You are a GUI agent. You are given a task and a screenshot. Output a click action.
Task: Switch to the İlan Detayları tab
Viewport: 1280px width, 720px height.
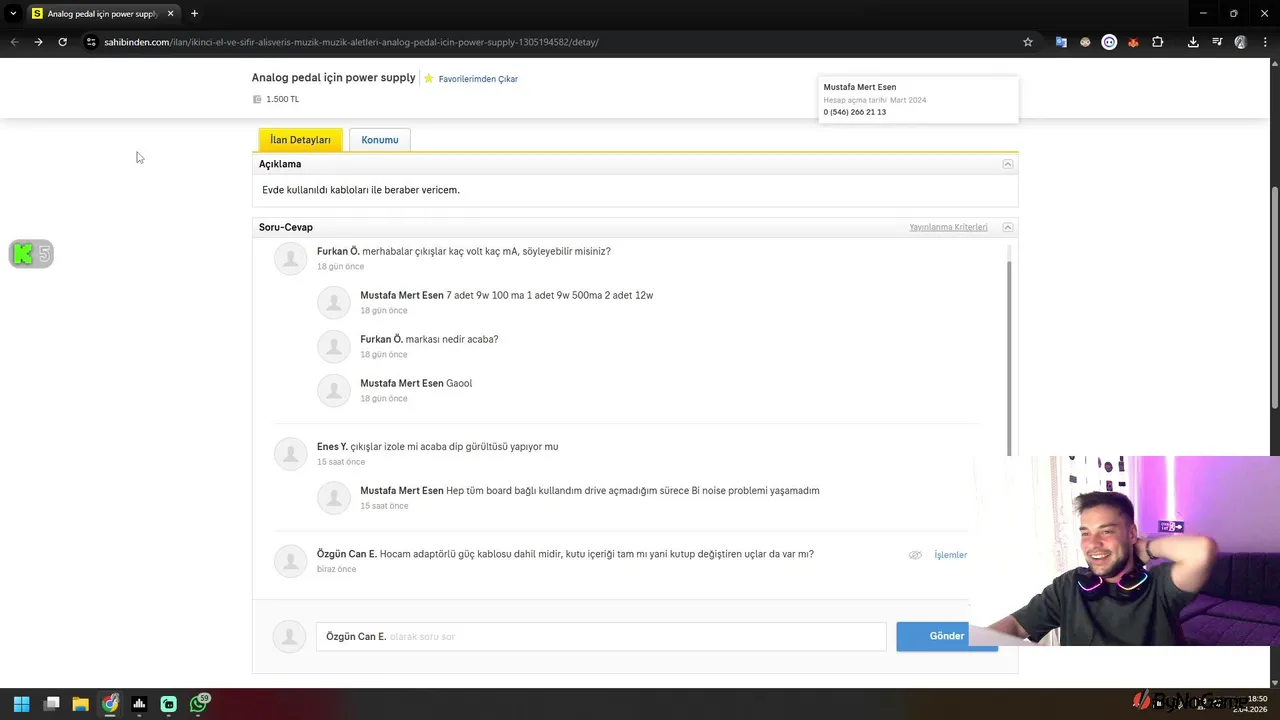(300, 140)
